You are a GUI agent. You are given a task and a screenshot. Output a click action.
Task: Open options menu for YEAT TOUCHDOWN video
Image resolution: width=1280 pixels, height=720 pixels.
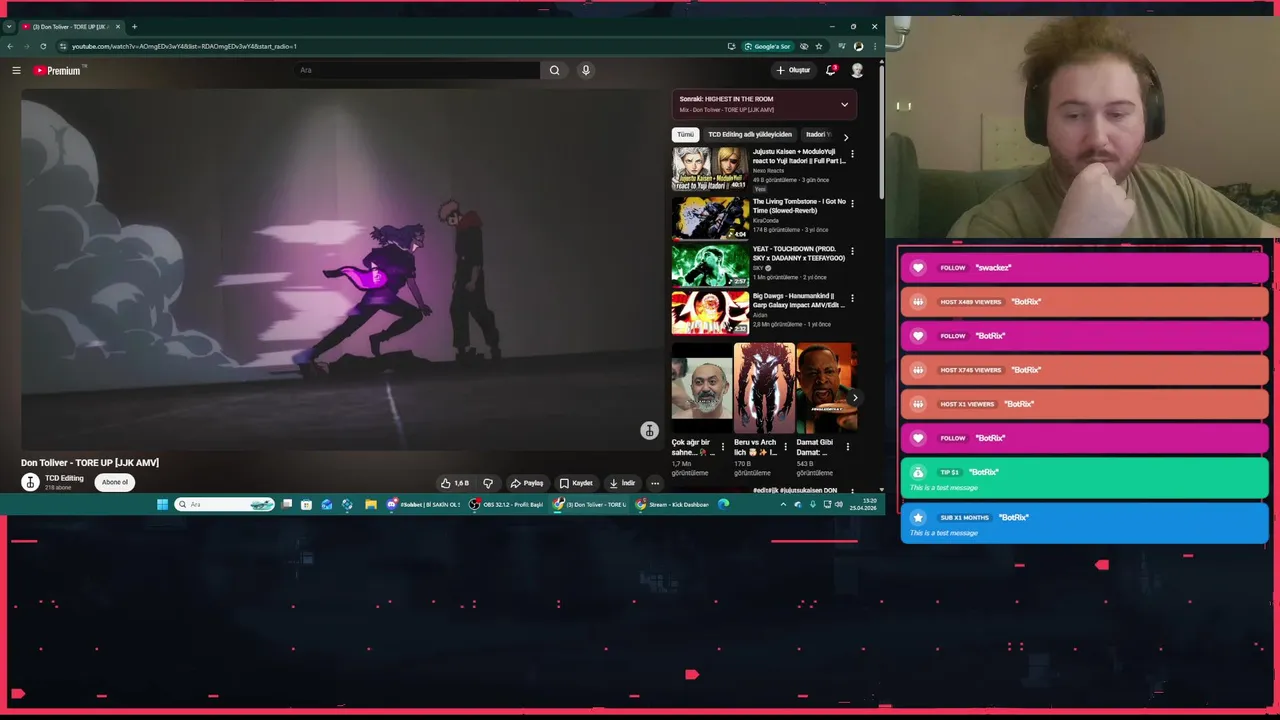click(x=852, y=252)
